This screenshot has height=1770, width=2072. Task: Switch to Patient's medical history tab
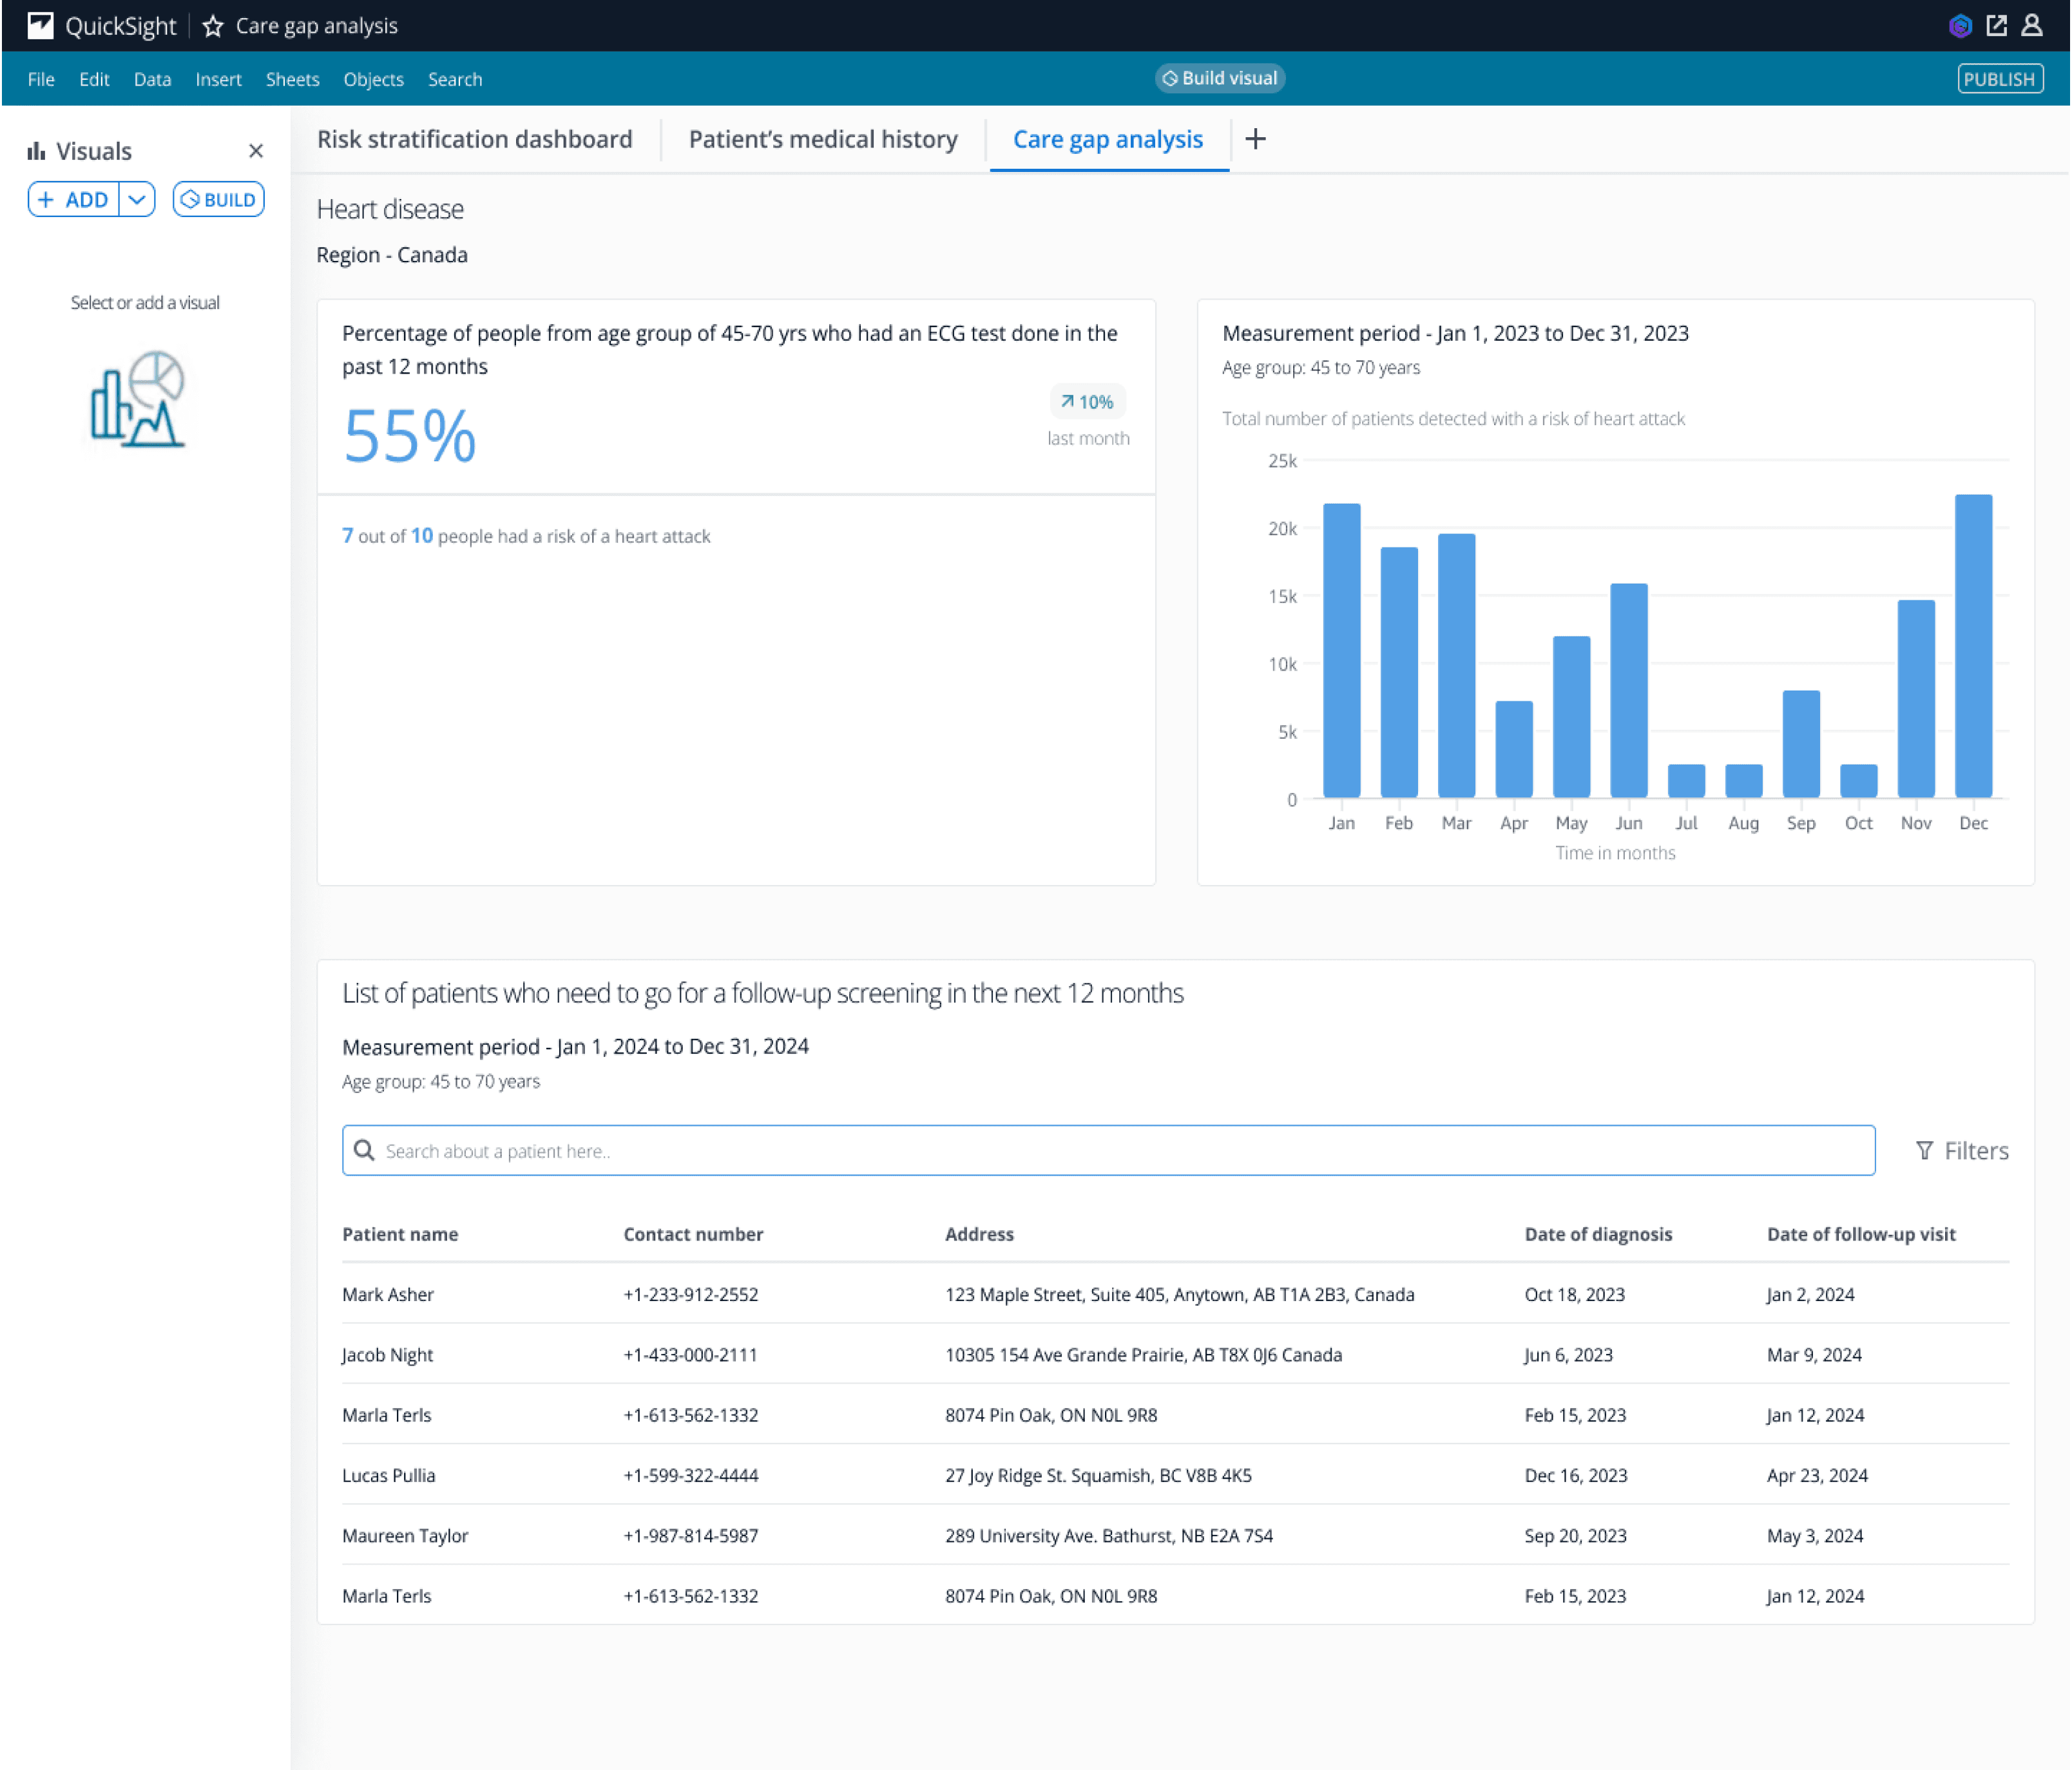click(x=823, y=139)
